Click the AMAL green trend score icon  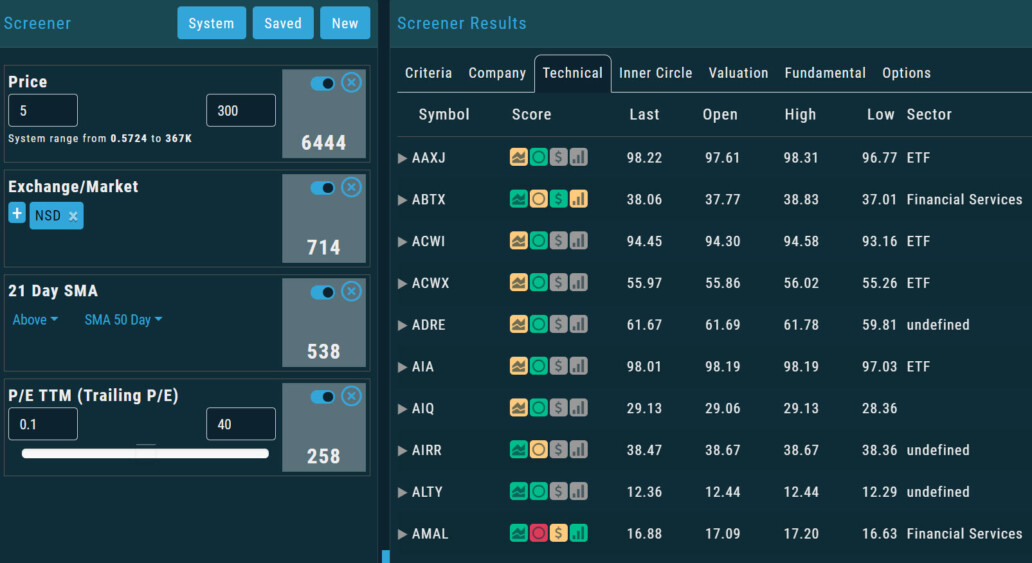(519, 533)
